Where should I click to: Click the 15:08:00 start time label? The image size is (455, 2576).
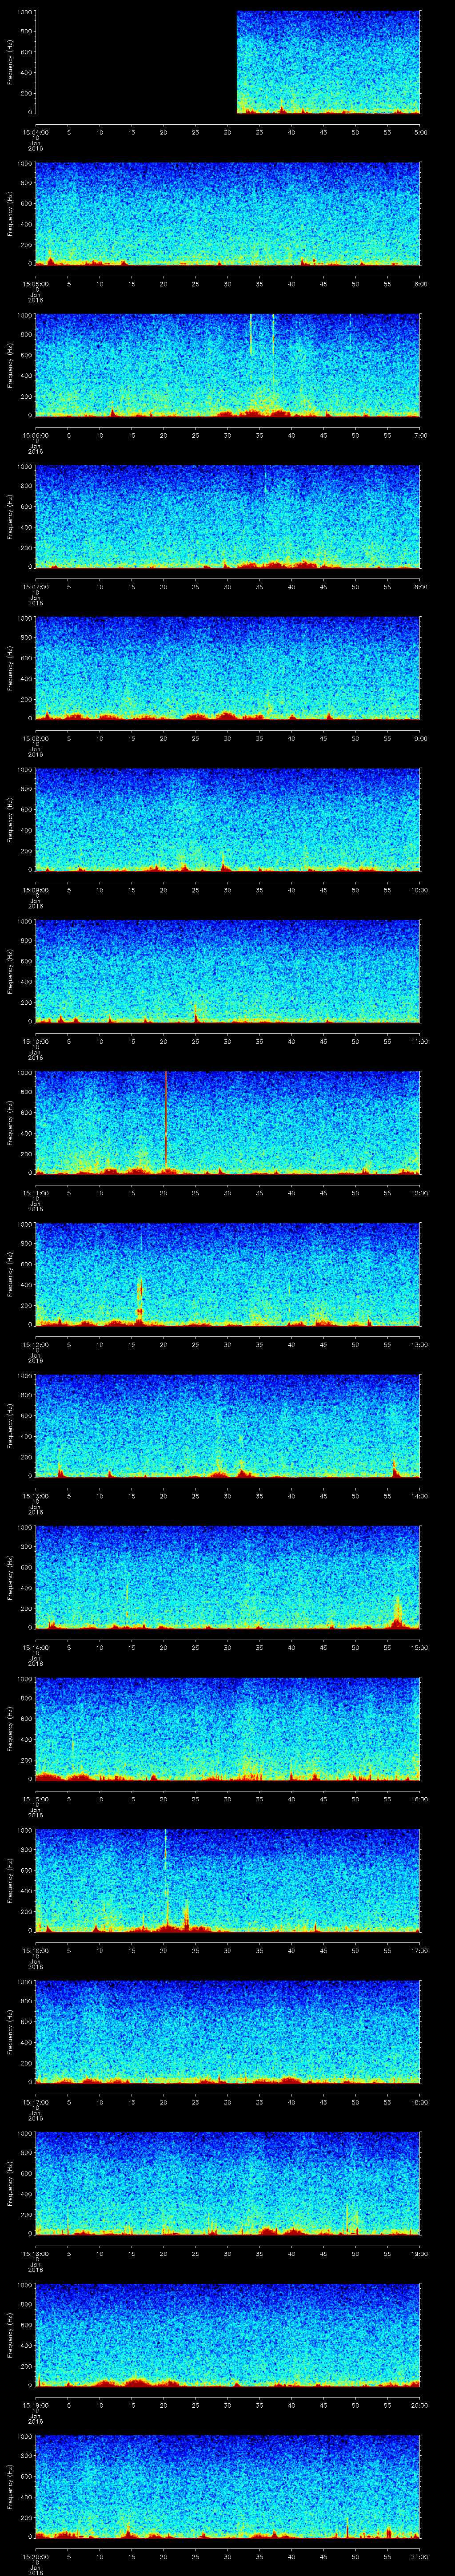point(36,738)
